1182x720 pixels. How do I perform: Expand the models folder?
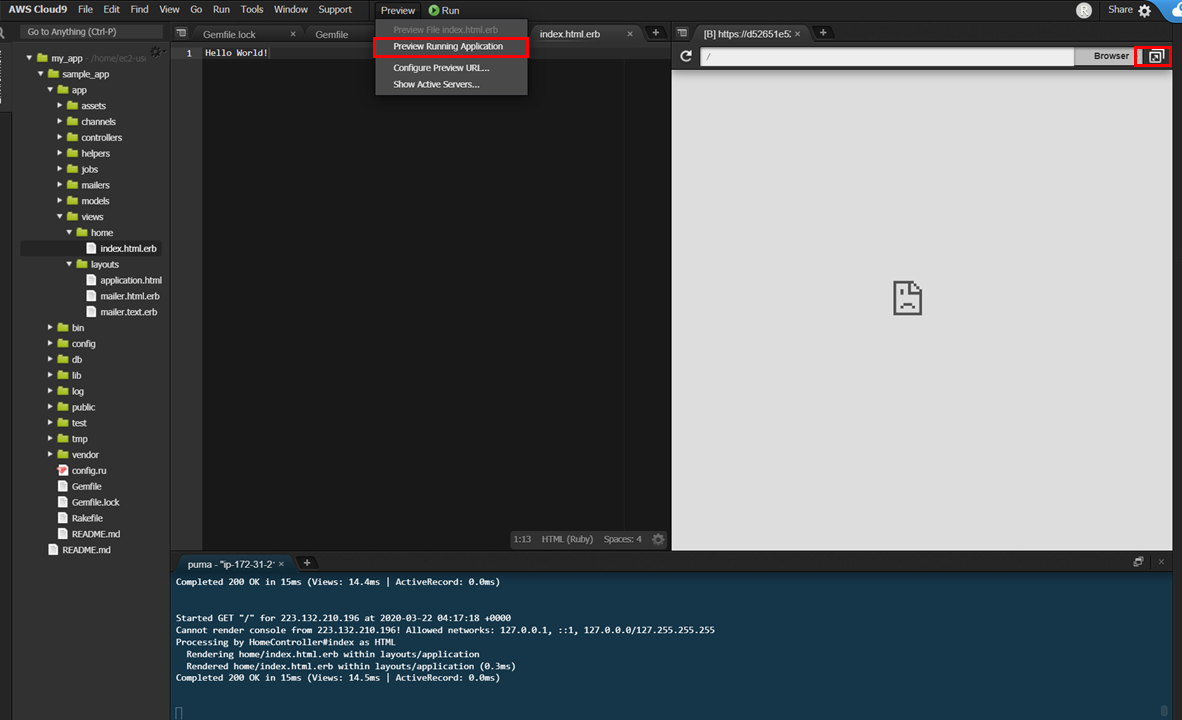60,201
